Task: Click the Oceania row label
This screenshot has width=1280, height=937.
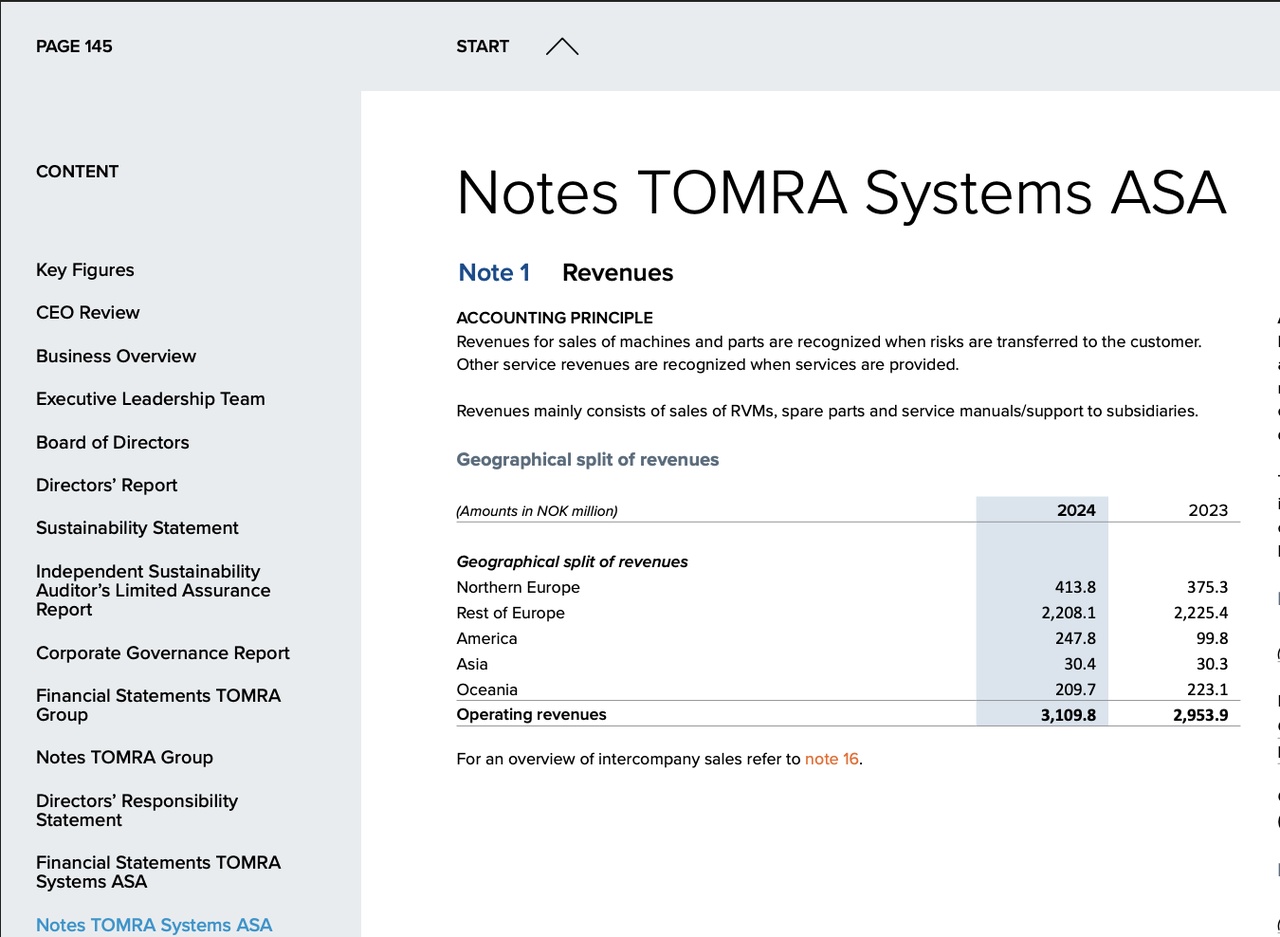Action: (x=487, y=690)
